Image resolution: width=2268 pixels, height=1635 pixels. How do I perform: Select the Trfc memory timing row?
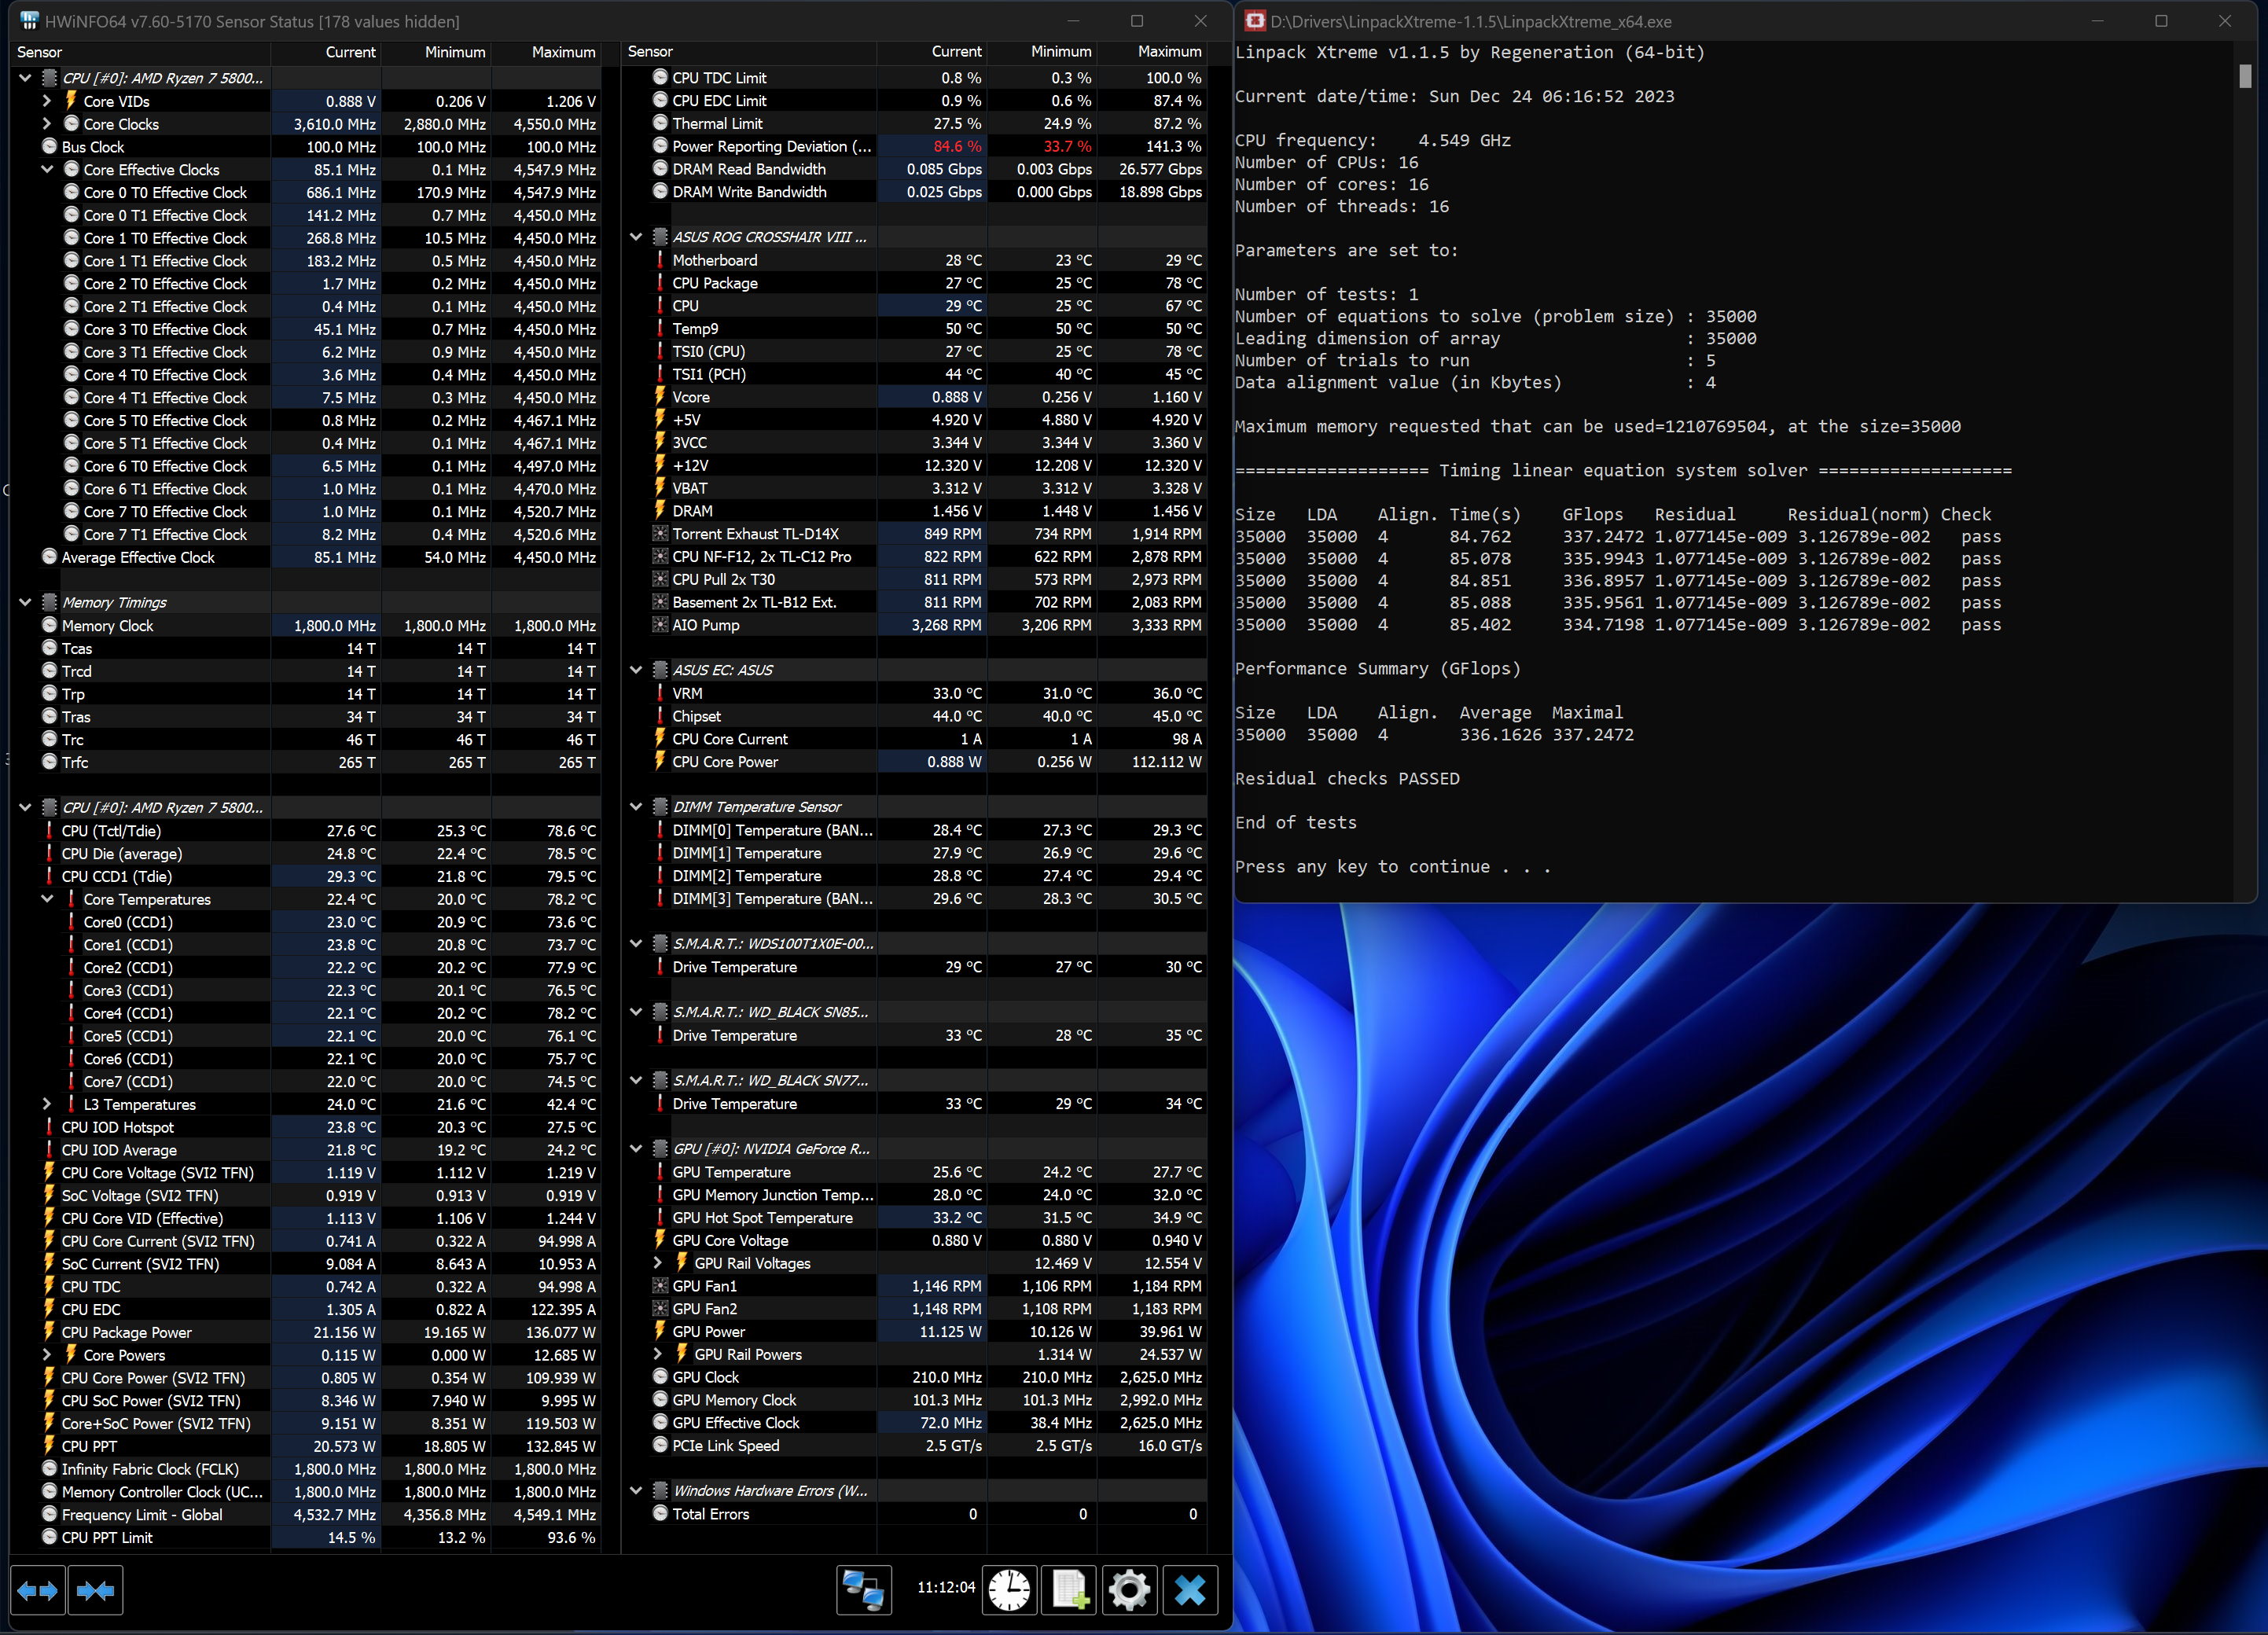[x=305, y=762]
